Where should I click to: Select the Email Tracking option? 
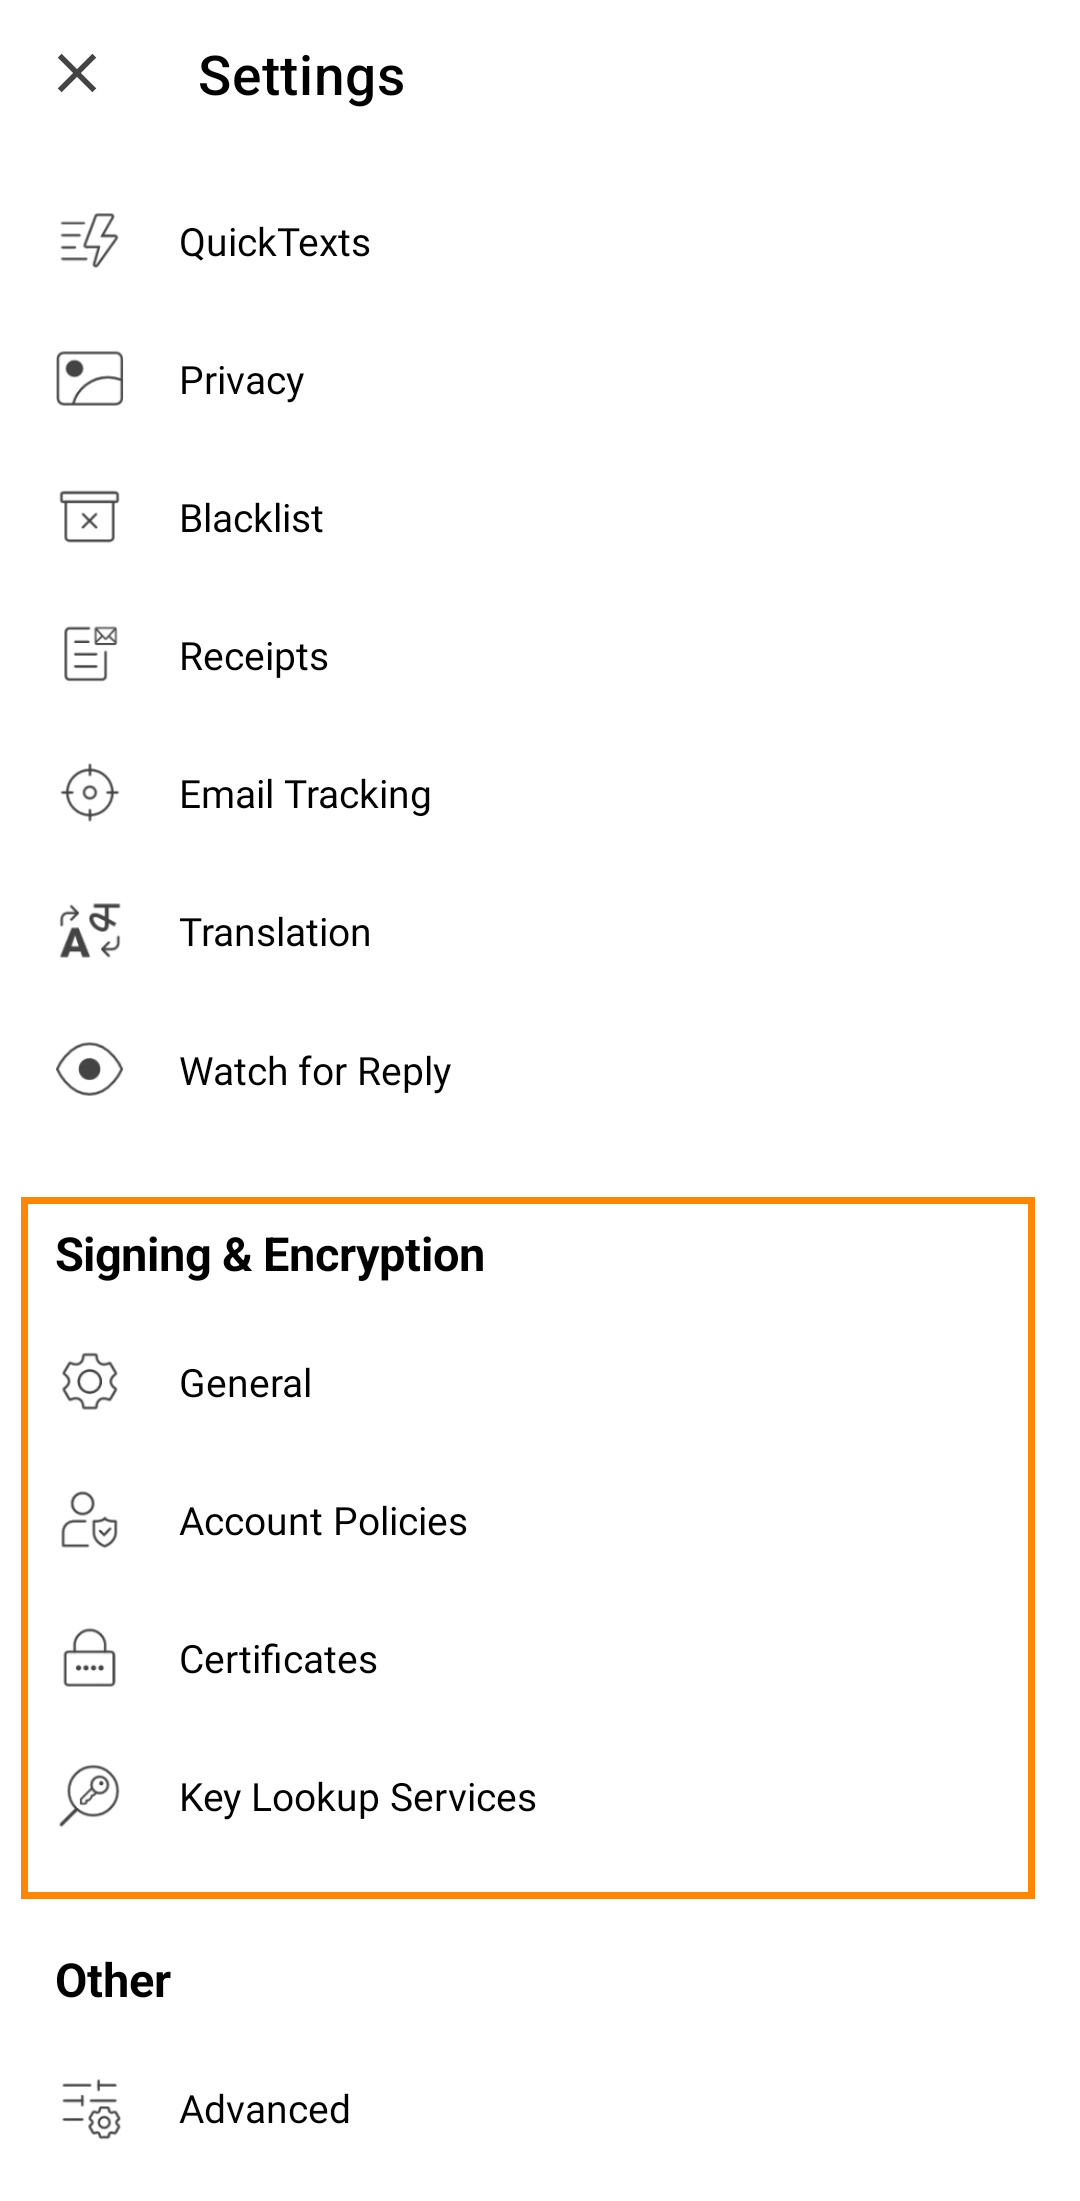(540, 794)
